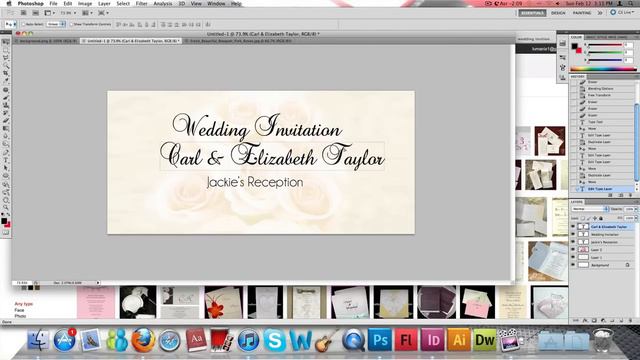640x360 pixels.
Task: Click the link layers icon in Layers panel
Action: click(x=575, y=320)
